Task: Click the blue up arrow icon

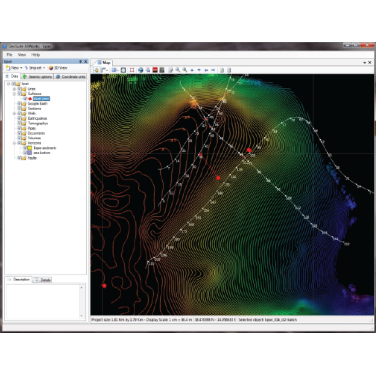Action: click(x=192, y=70)
